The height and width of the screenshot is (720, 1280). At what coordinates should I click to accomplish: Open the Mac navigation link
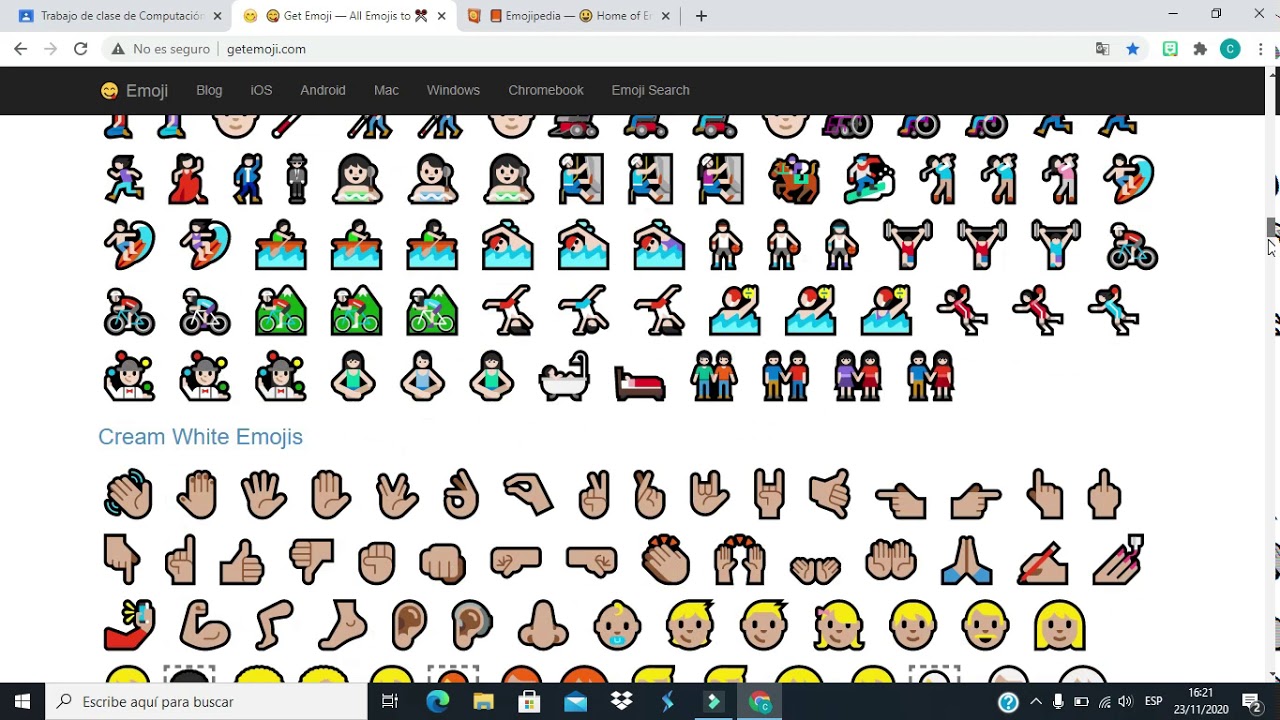[x=386, y=90]
